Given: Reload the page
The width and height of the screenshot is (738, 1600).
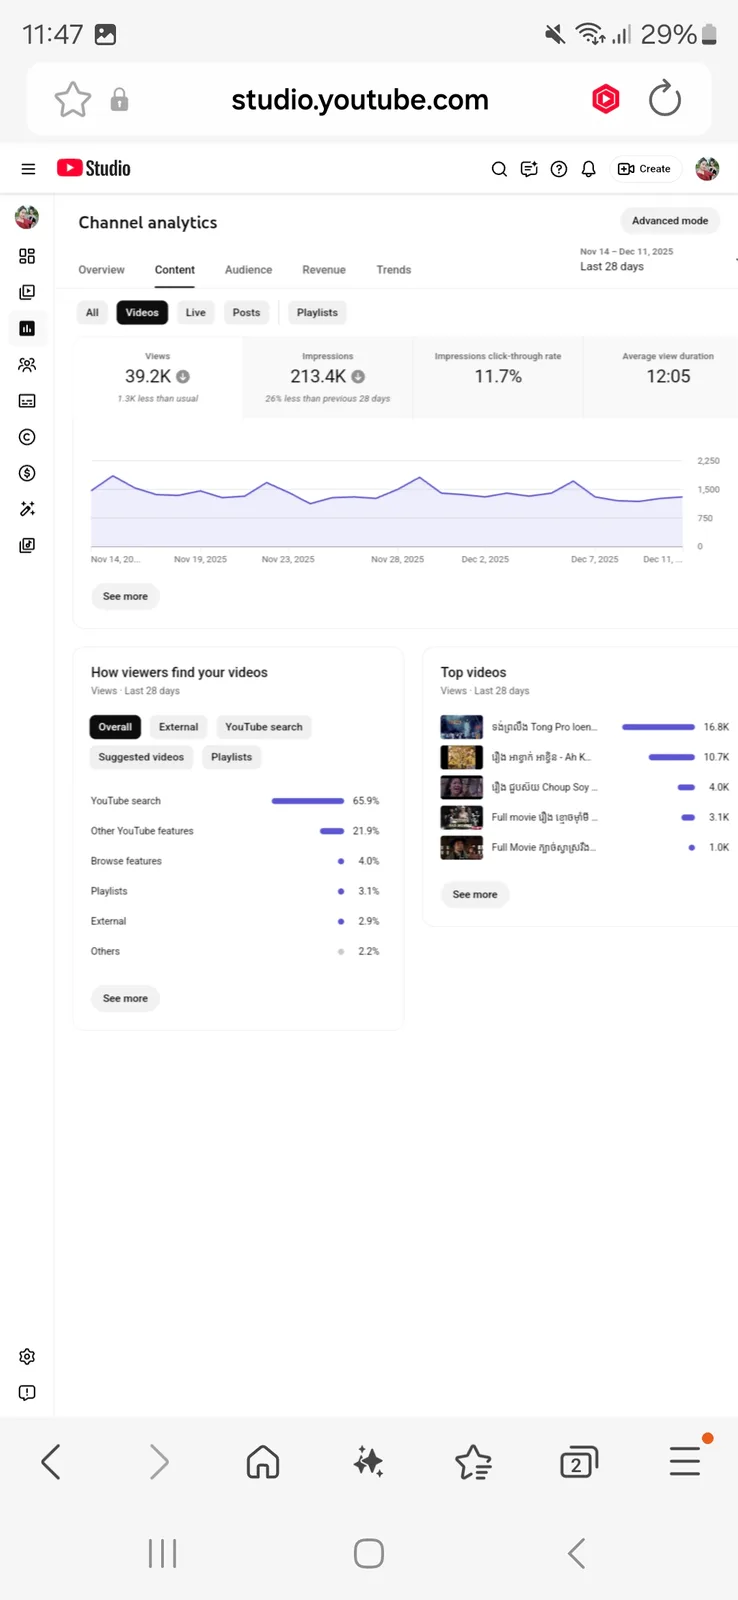Looking at the screenshot, I should pos(665,99).
